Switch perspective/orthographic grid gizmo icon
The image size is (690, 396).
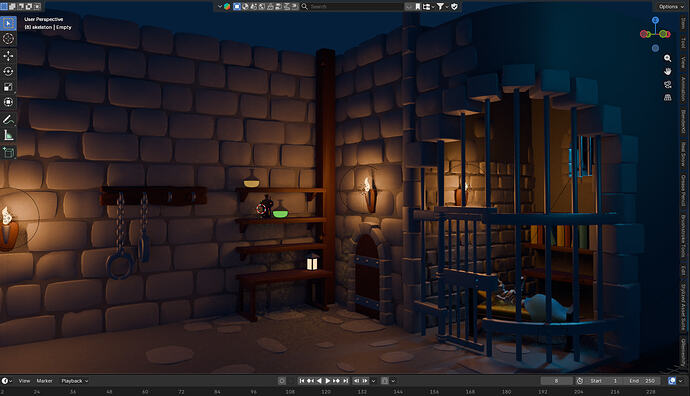[668, 97]
